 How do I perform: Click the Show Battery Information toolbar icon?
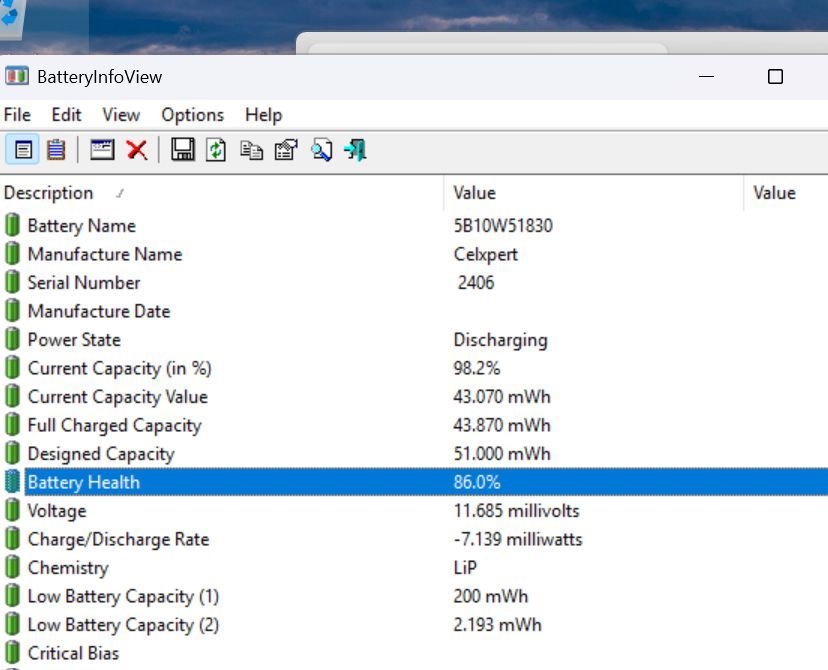coord(24,150)
